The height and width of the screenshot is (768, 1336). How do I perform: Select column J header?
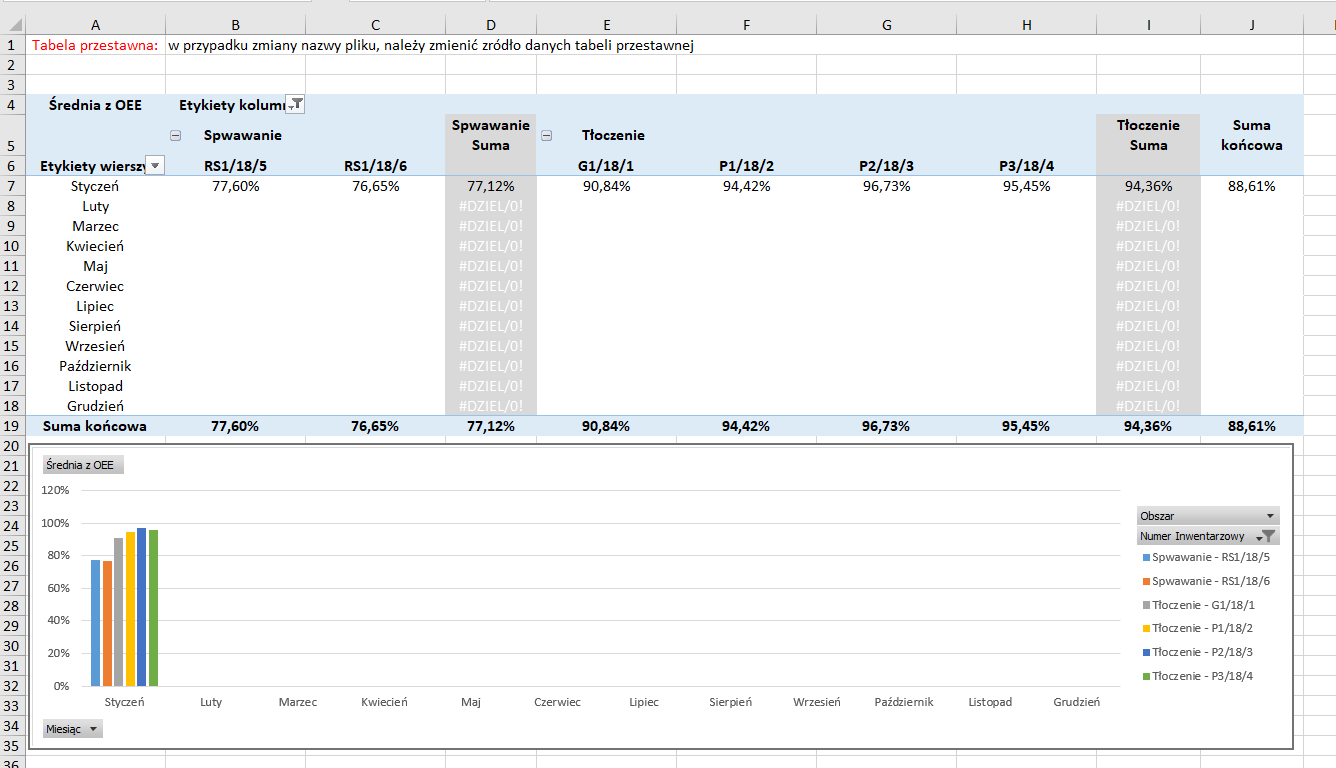coord(1251,25)
